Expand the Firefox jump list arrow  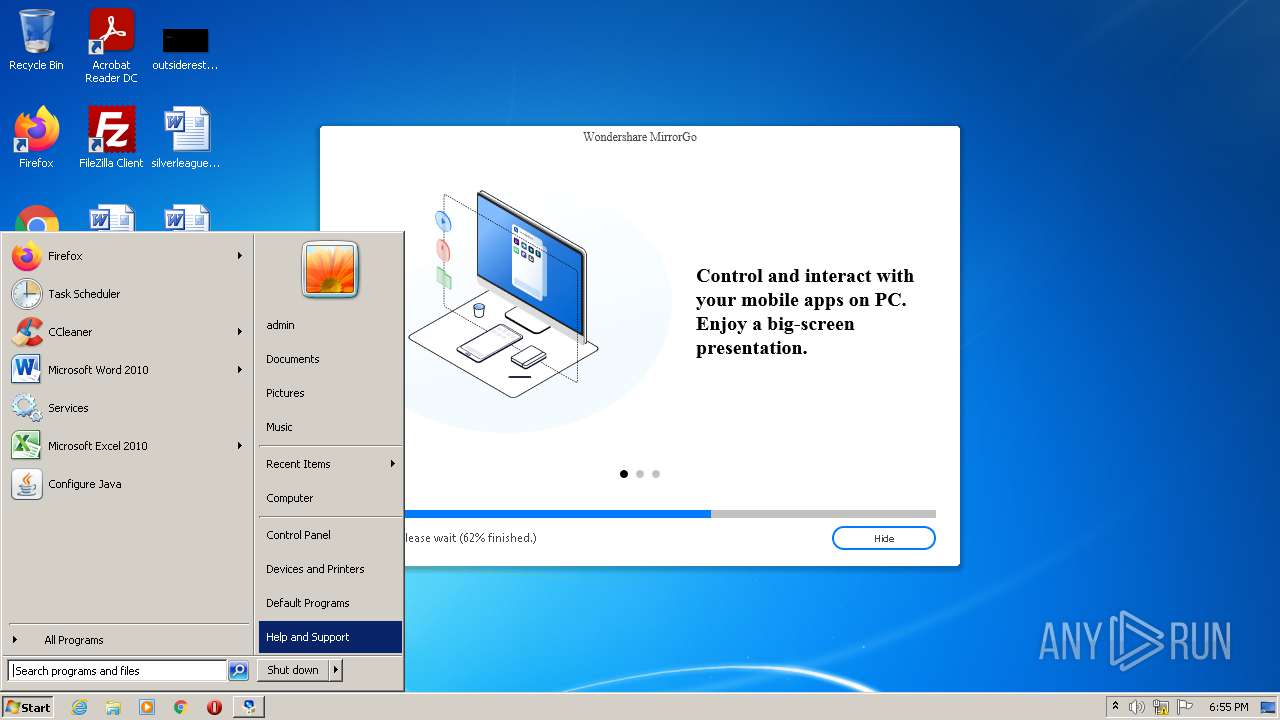point(240,256)
